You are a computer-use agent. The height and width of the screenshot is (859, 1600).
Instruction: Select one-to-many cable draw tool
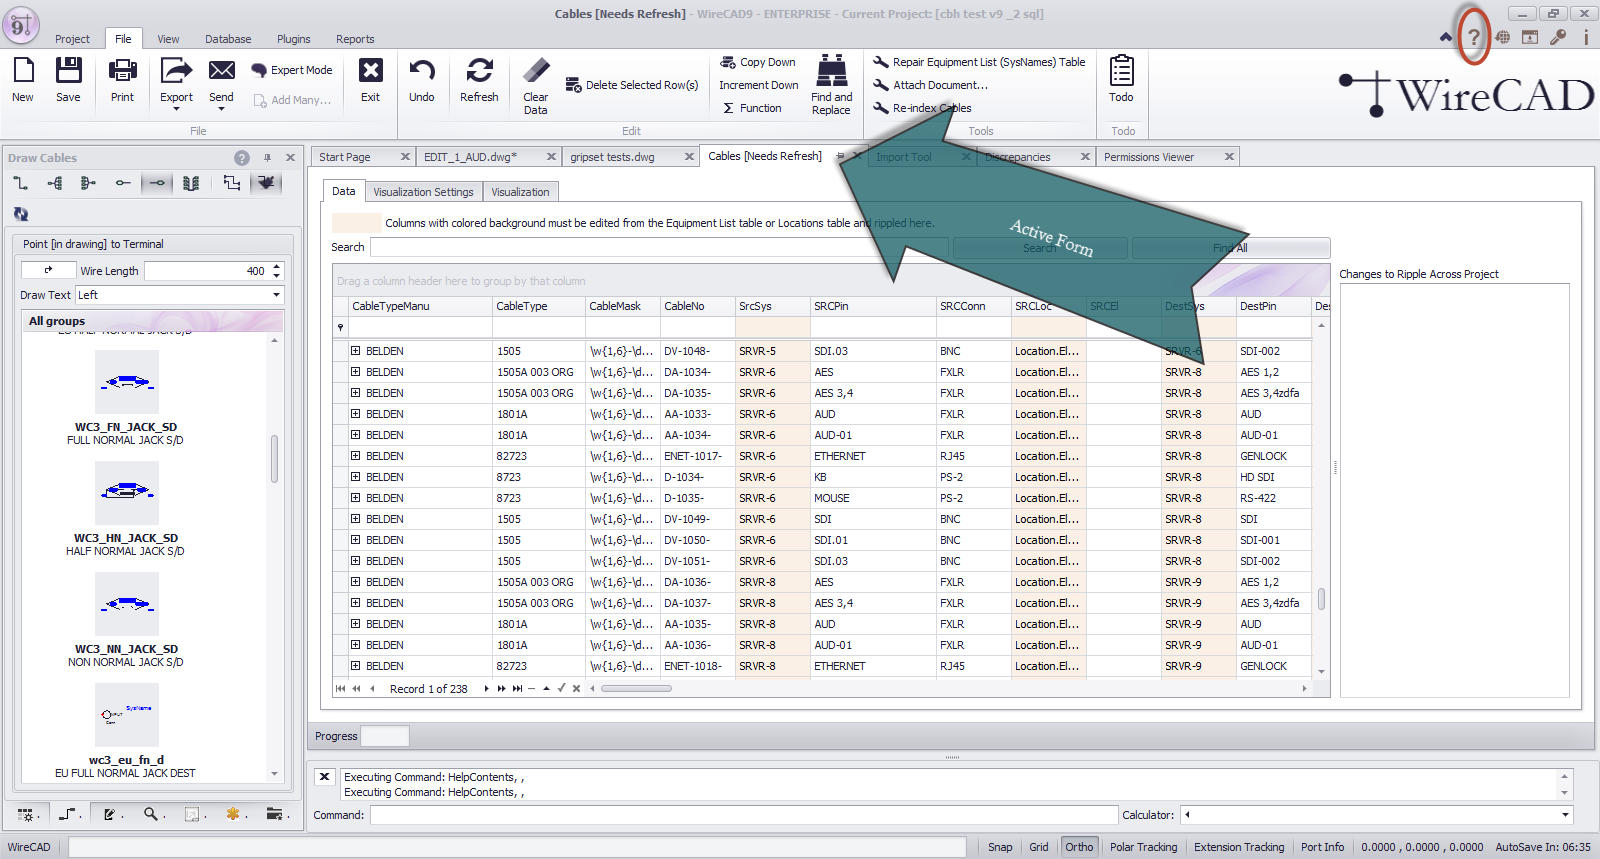55,183
